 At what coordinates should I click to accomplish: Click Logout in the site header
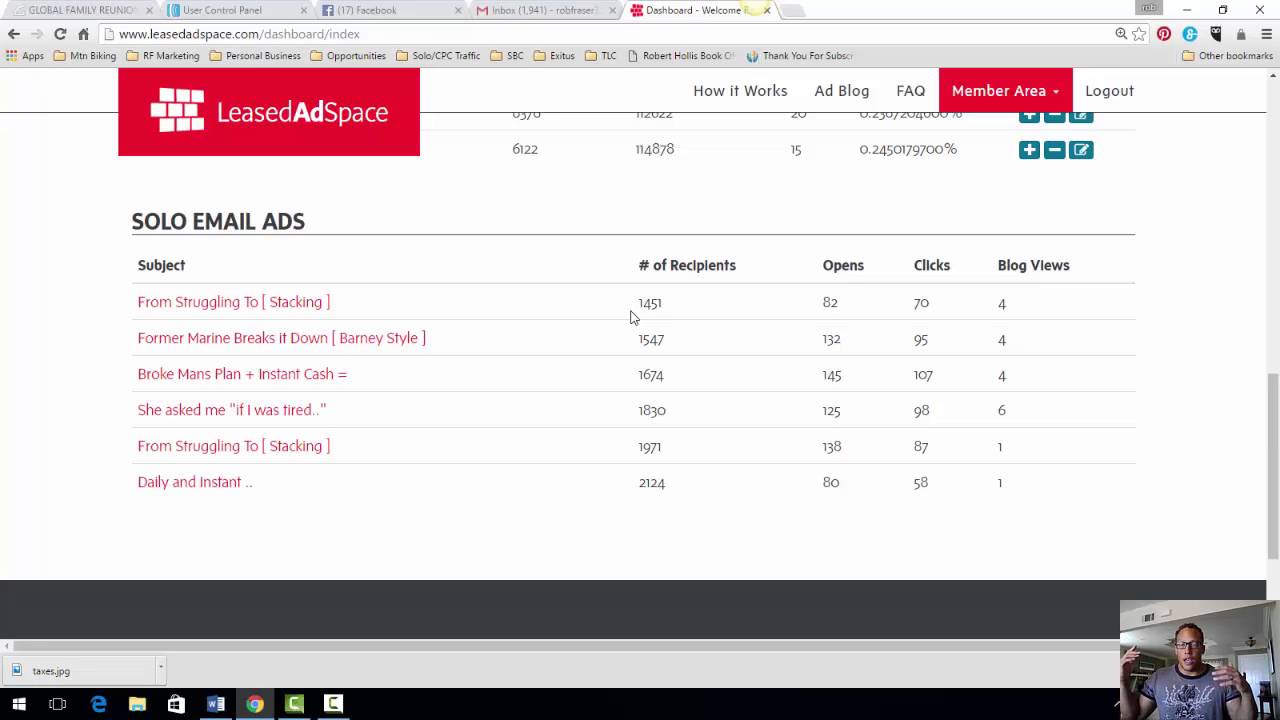click(1109, 91)
